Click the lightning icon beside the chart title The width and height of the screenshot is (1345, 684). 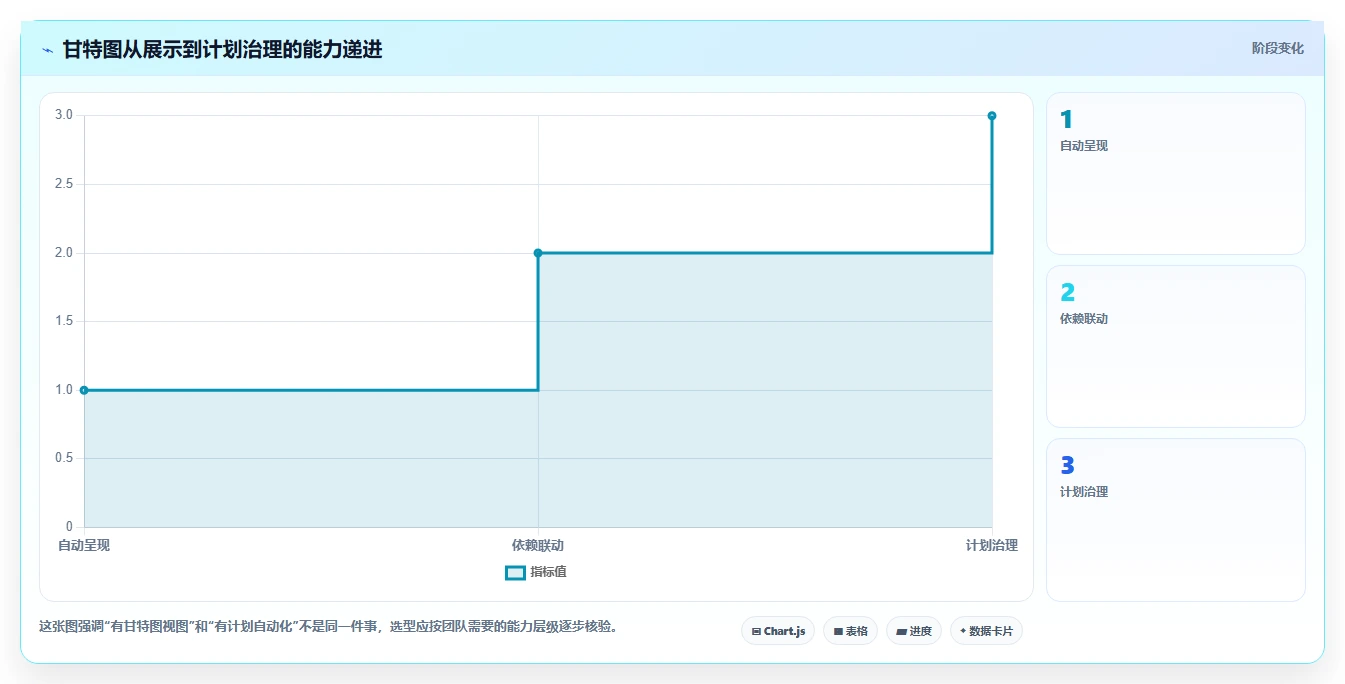tap(48, 50)
